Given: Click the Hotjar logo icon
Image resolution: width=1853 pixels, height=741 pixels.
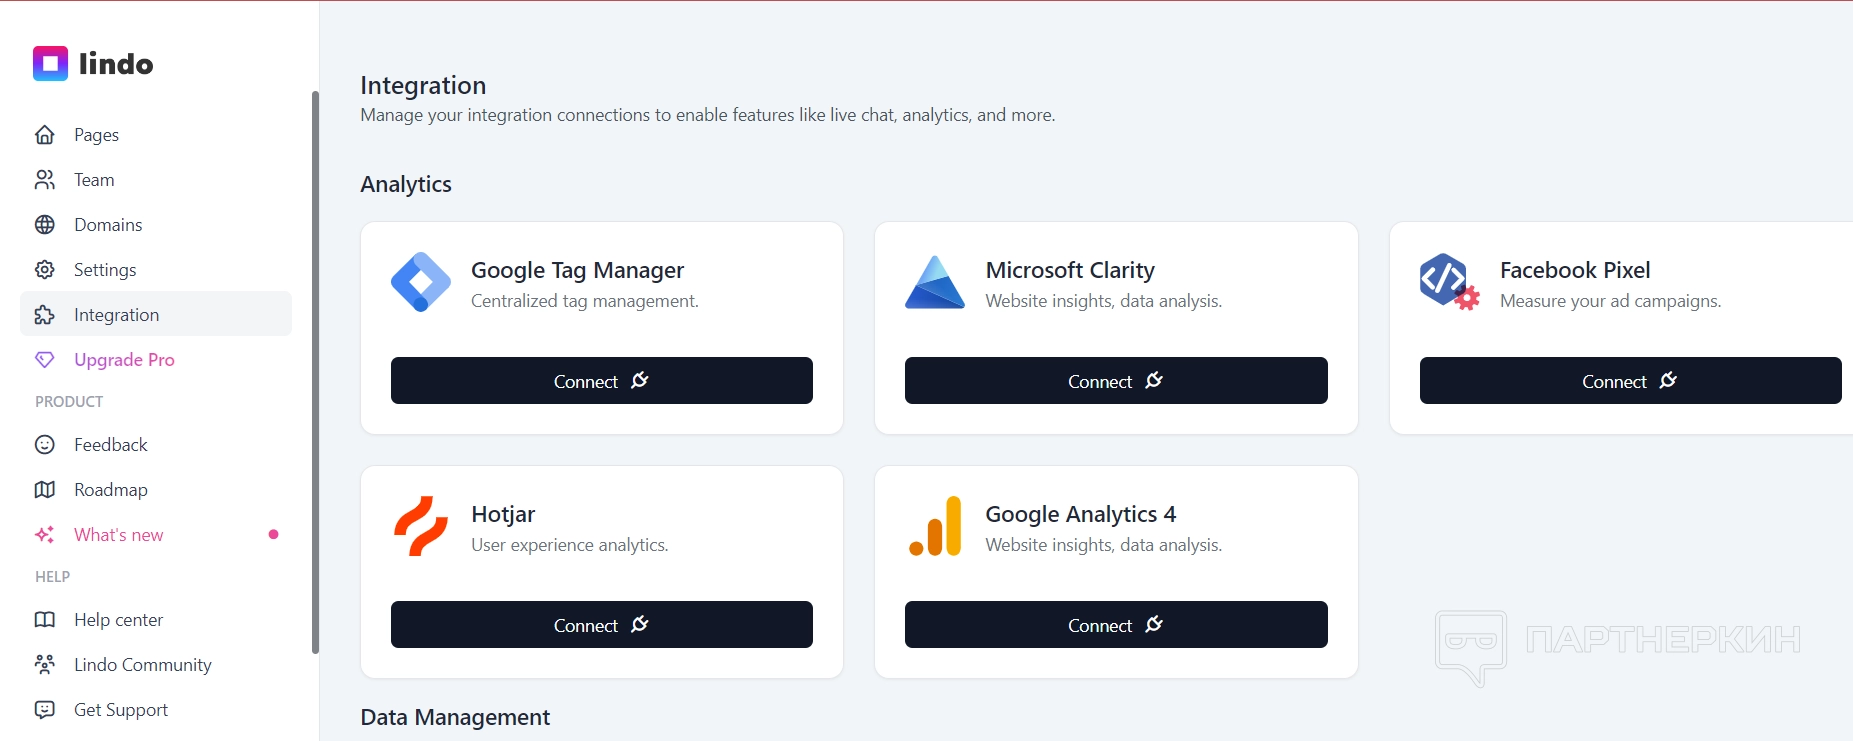Looking at the screenshot, I should pyautogui.click(x=421, y=526).
